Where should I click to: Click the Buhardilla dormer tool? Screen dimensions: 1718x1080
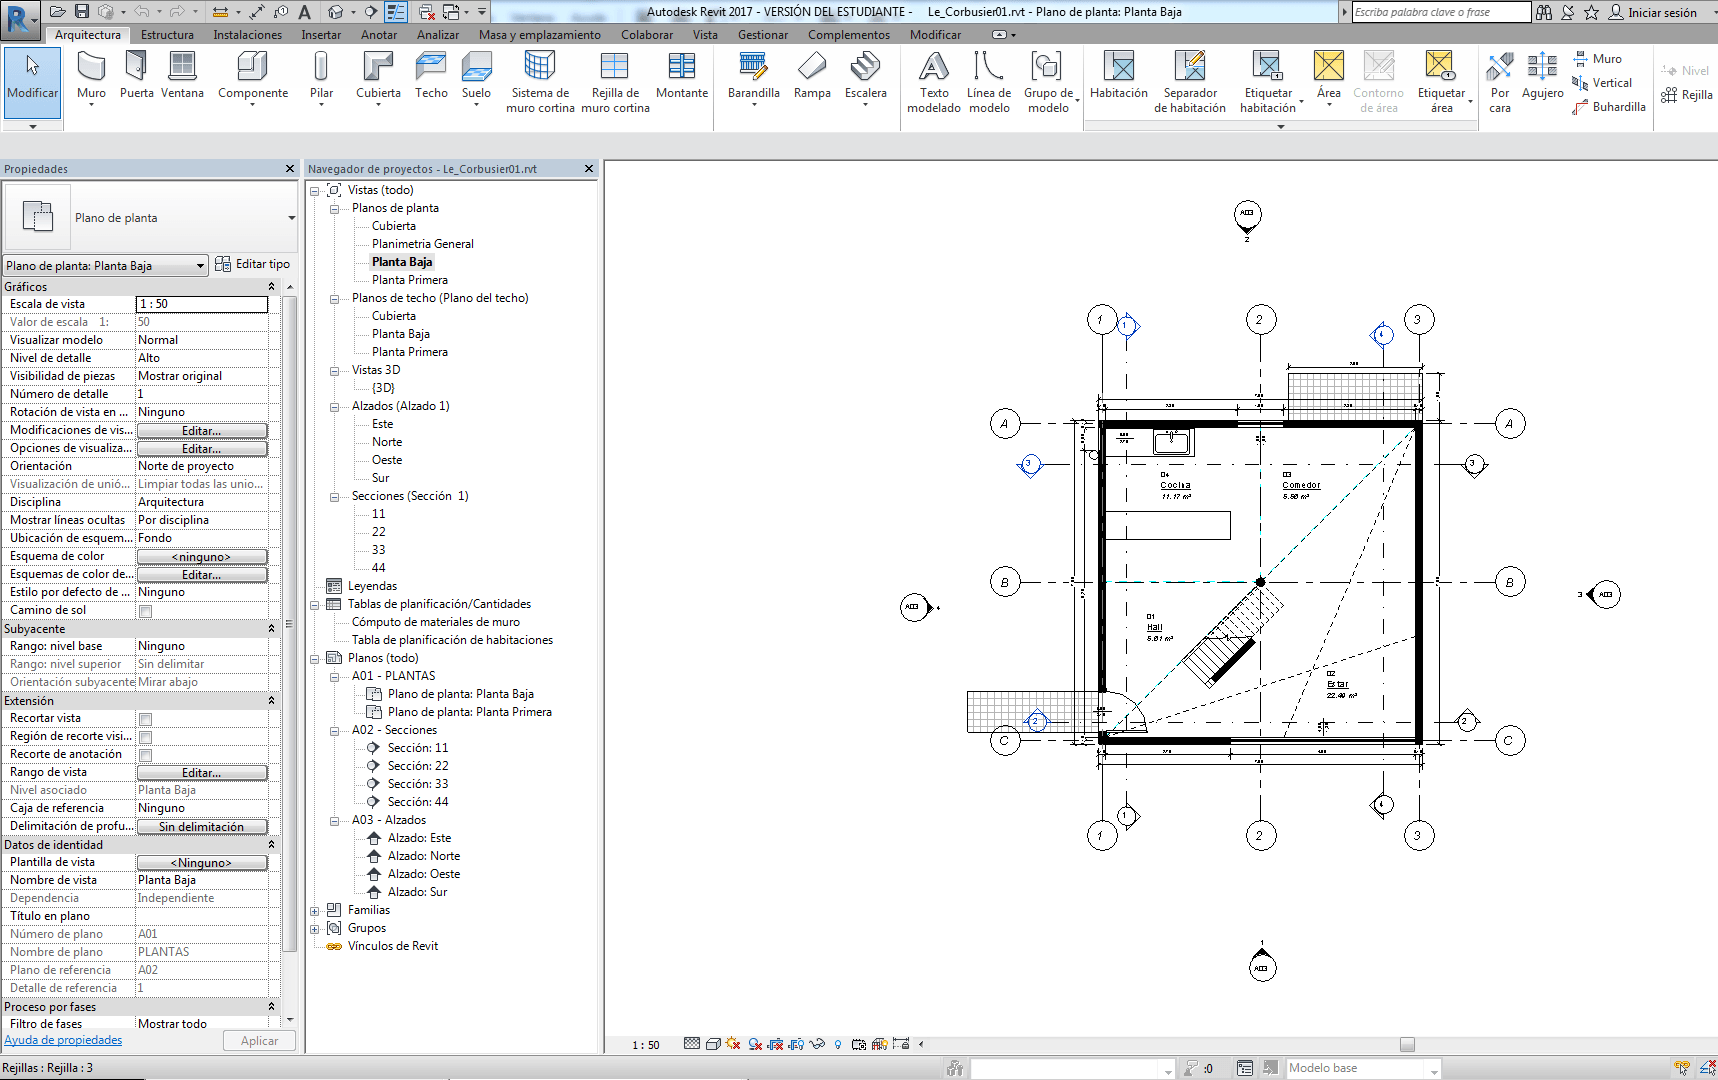pos(1609,107)
